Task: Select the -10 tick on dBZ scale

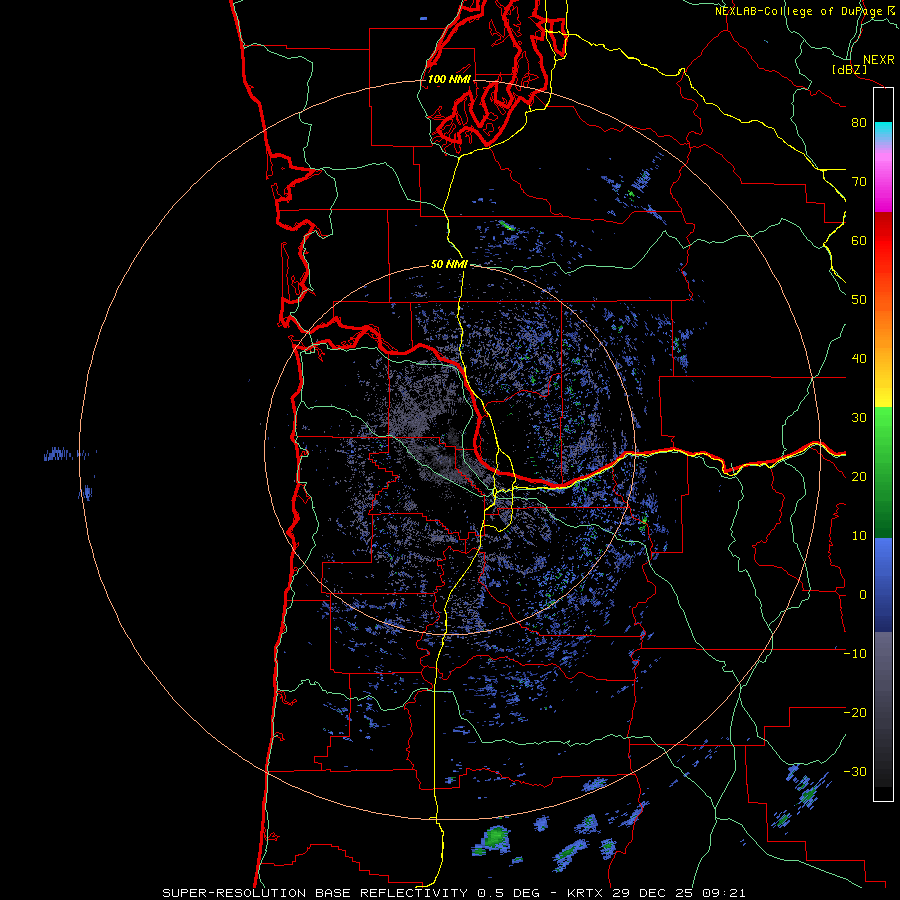Action: click(x=855, y=654)
